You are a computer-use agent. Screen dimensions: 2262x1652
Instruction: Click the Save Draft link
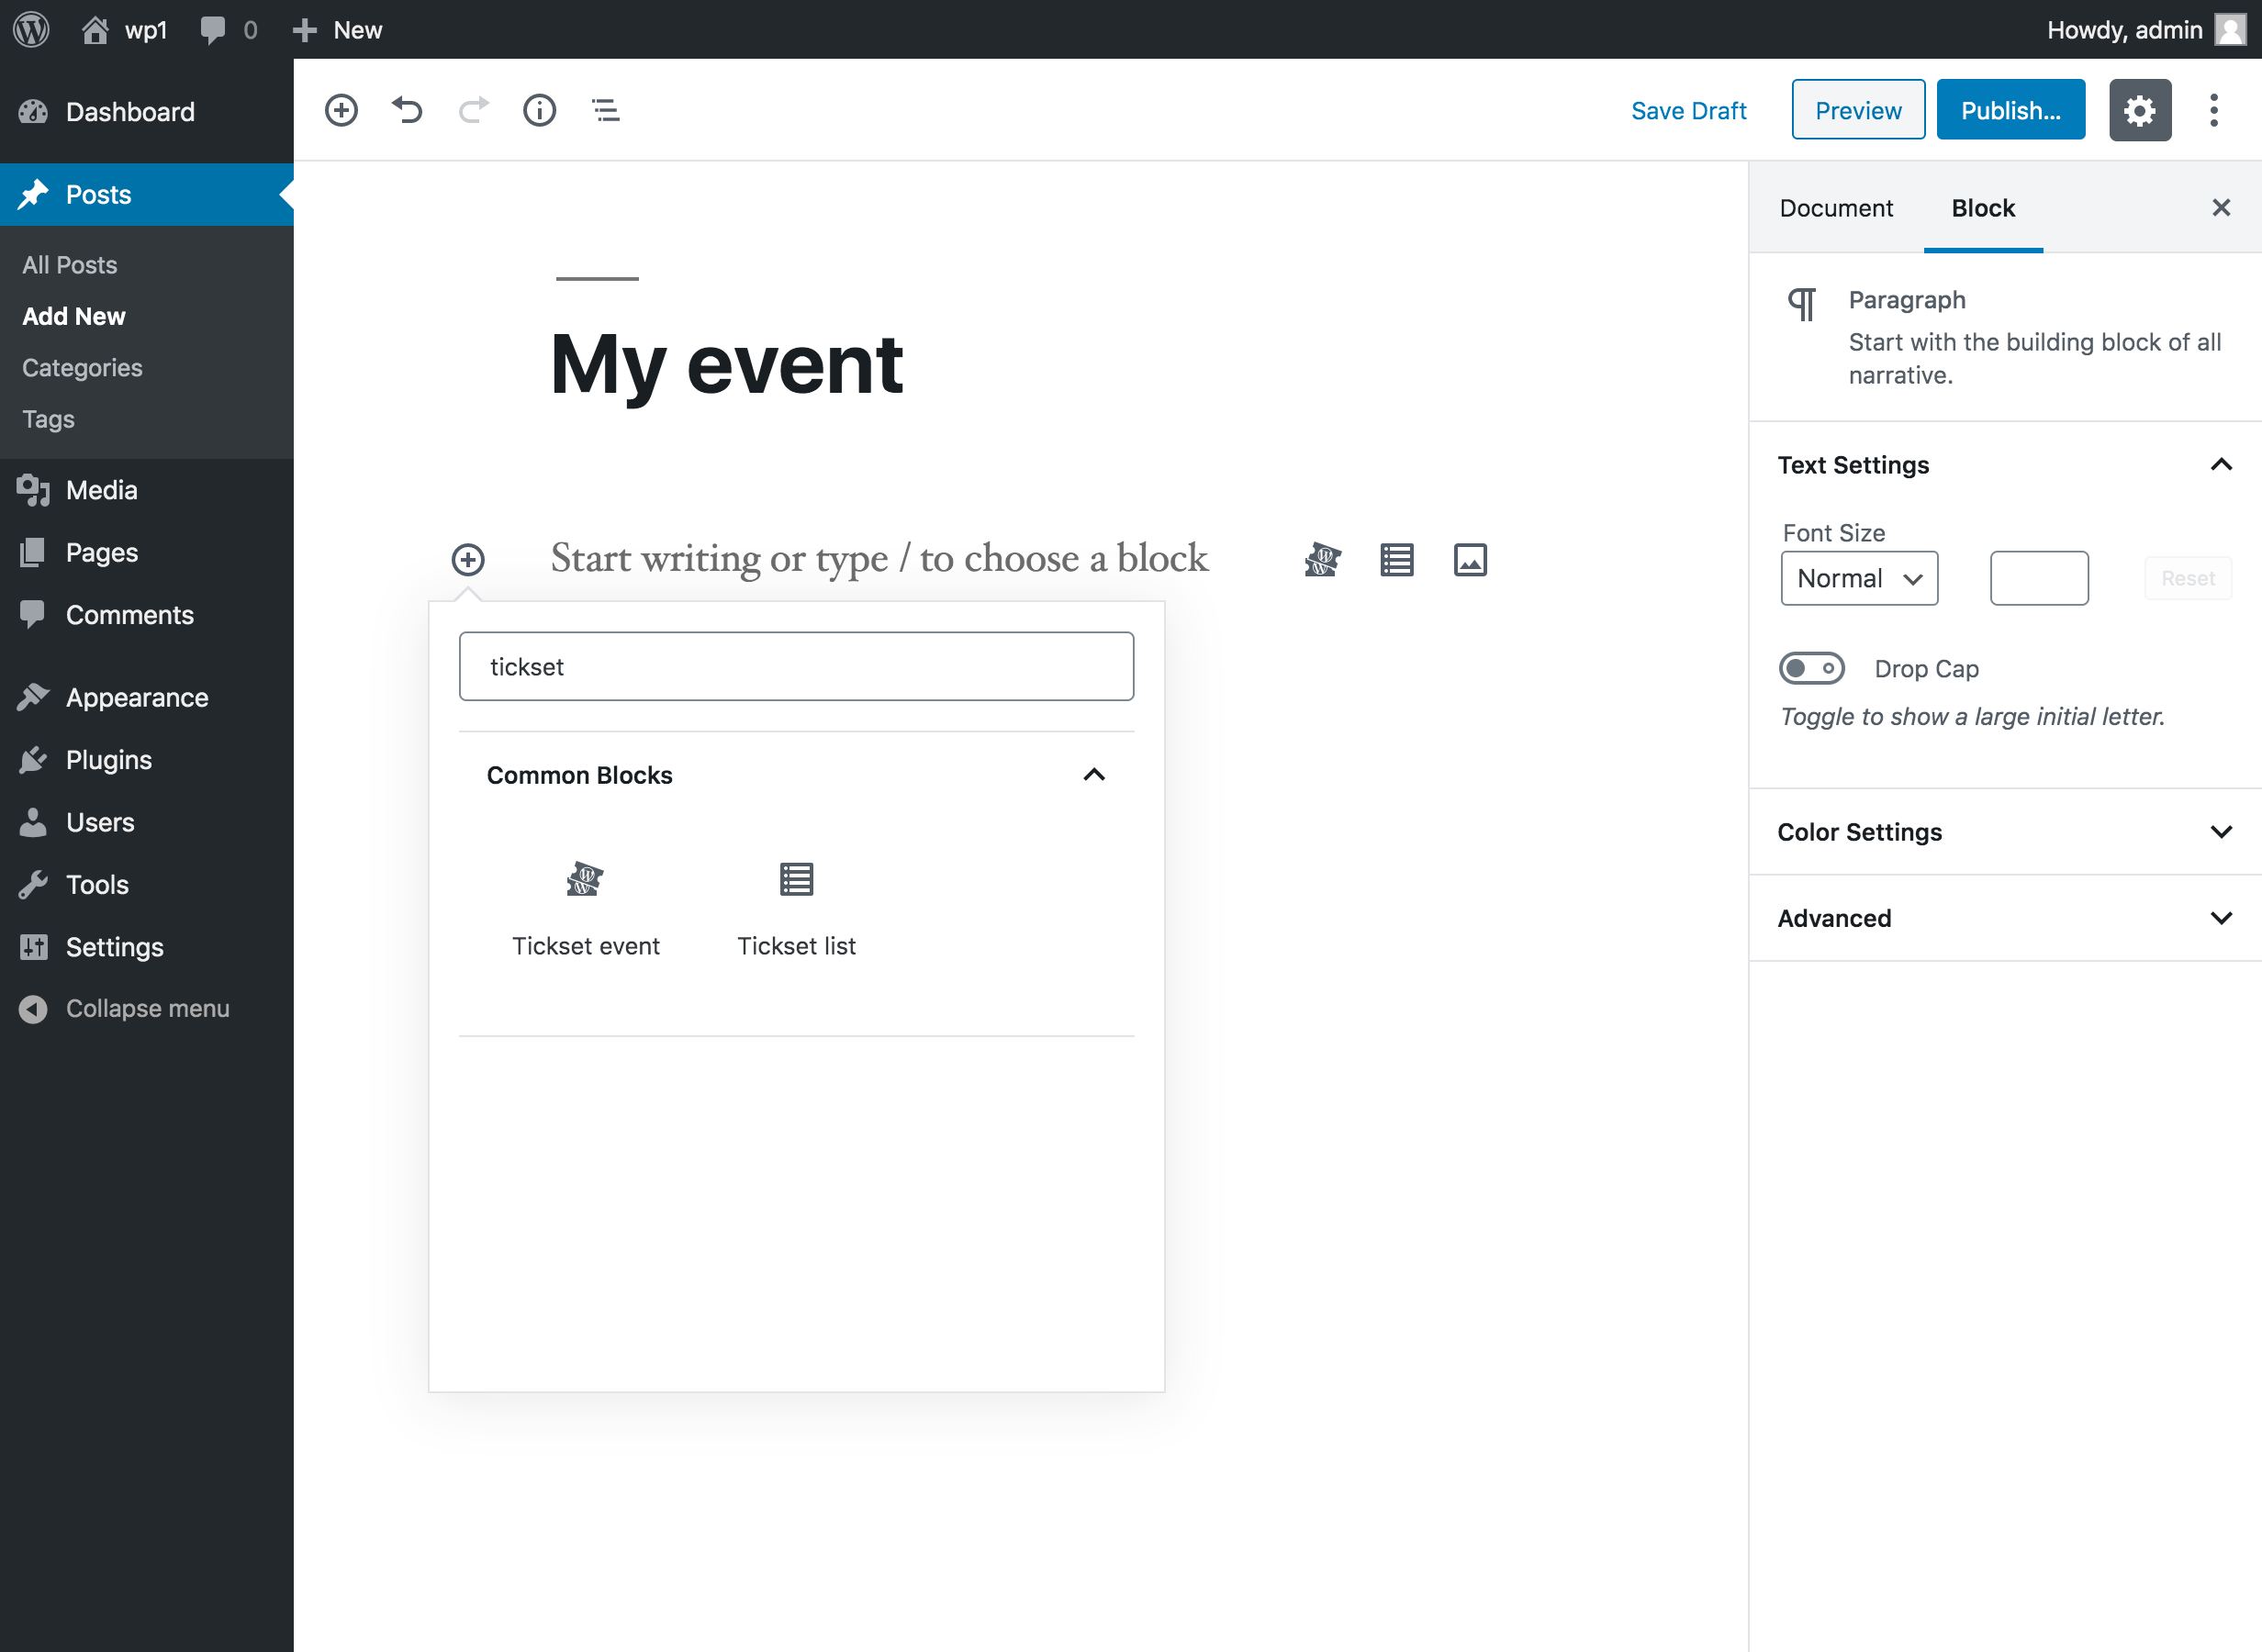pos(1688,110)
